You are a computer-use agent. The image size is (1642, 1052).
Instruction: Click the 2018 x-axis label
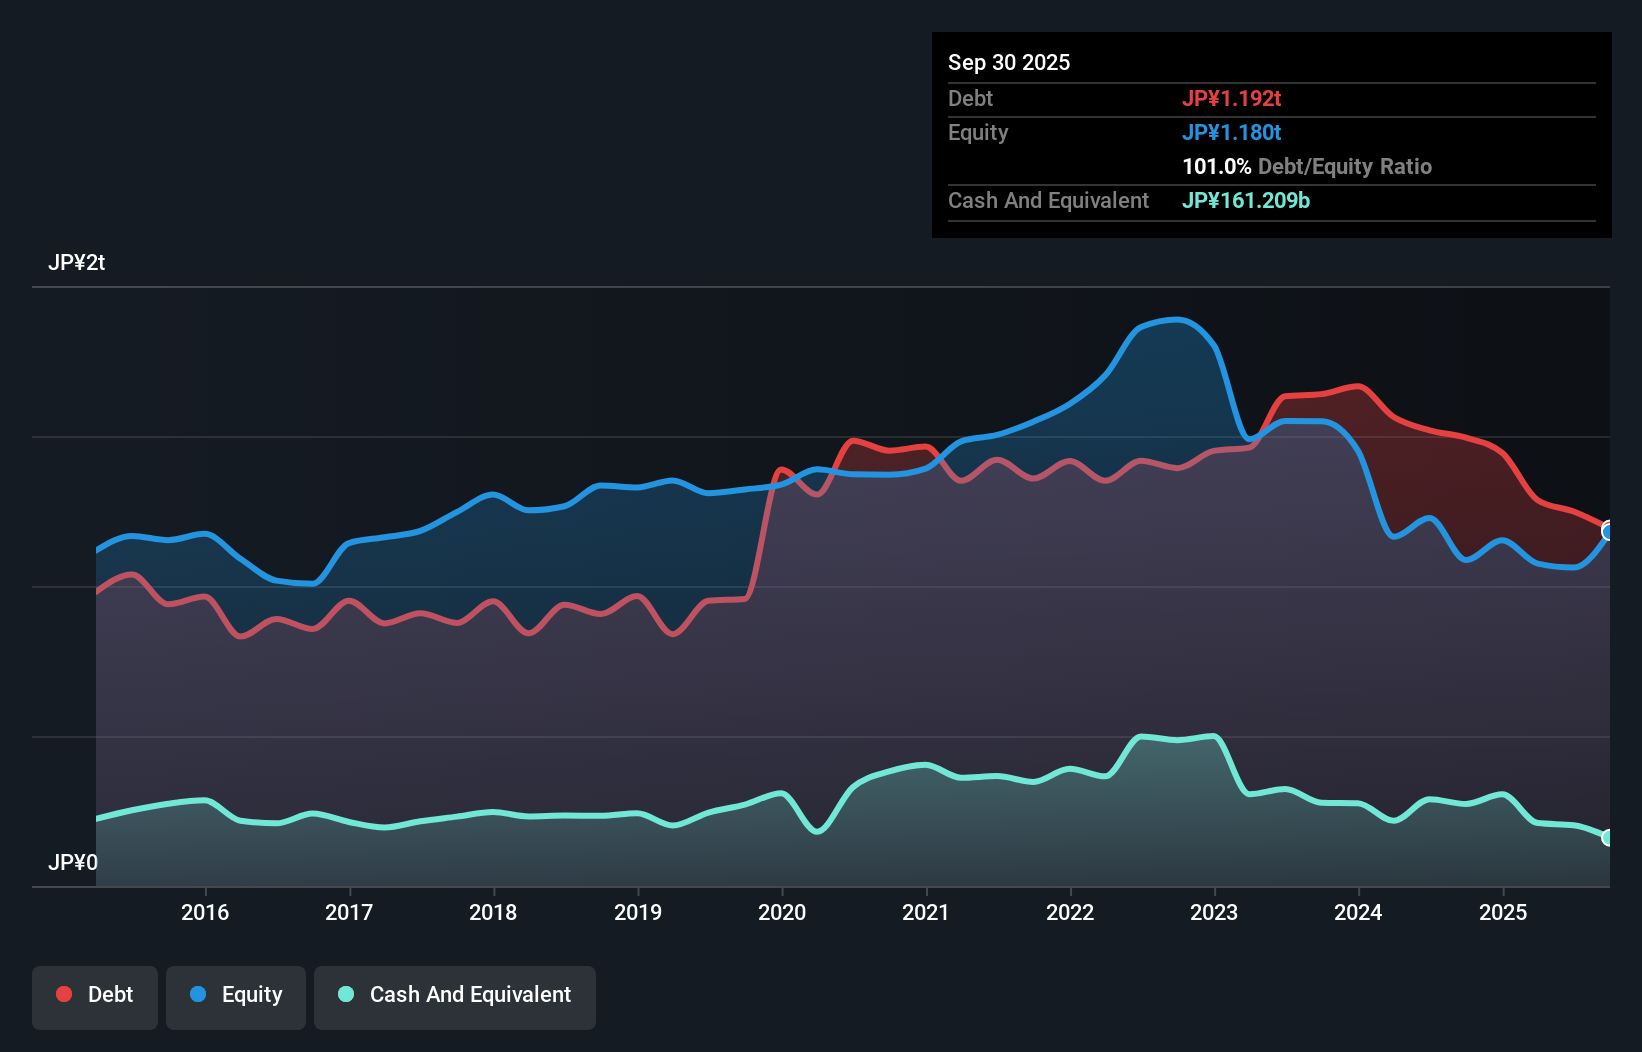493,912
